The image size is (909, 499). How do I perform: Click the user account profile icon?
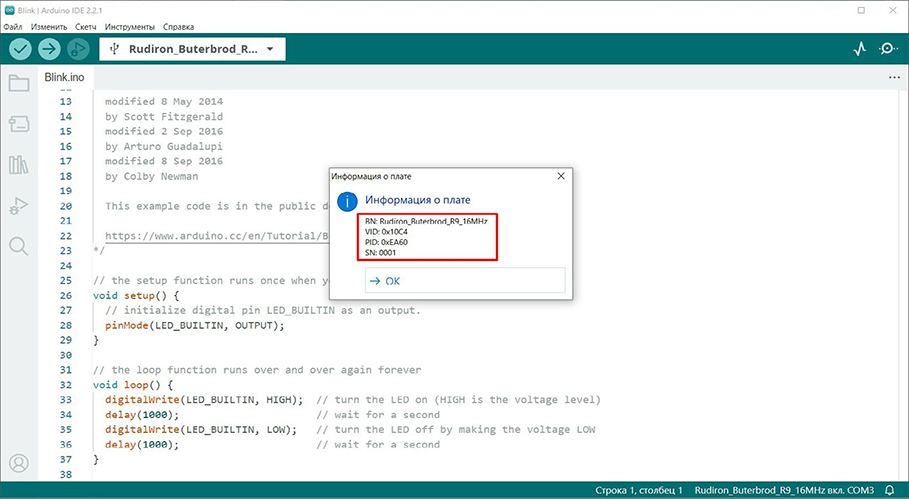tap(19, 463)
